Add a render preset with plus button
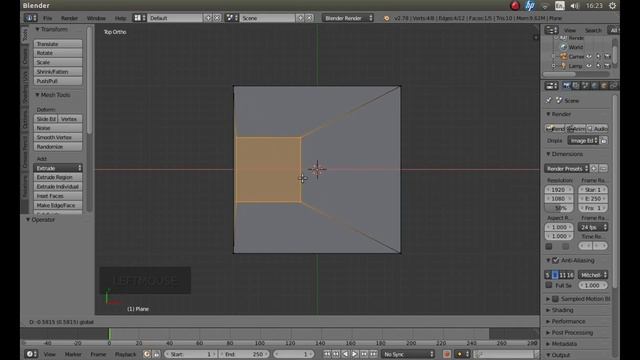The image size is (640, 360). pos(594,169)
